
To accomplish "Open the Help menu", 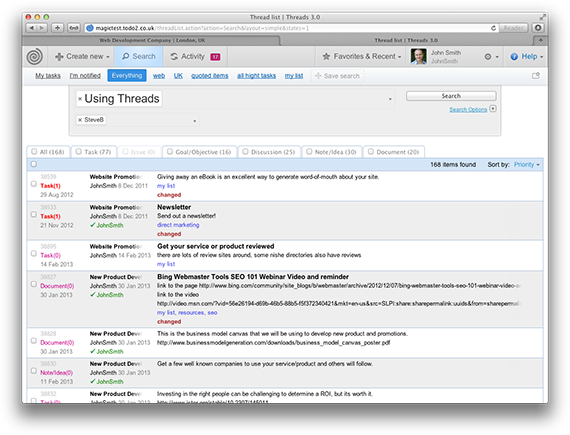I will (526, 56).
